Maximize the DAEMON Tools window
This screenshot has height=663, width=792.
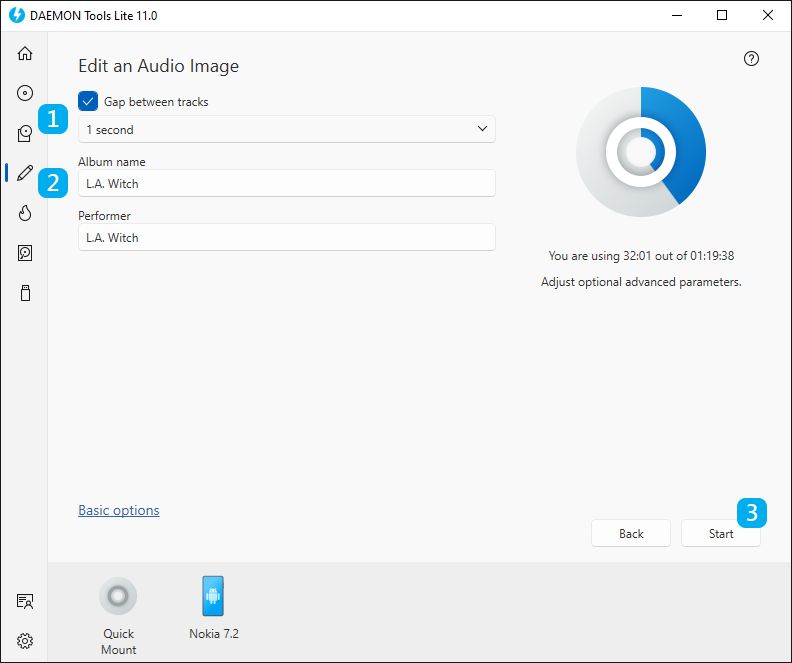click(x=722, y=15)
